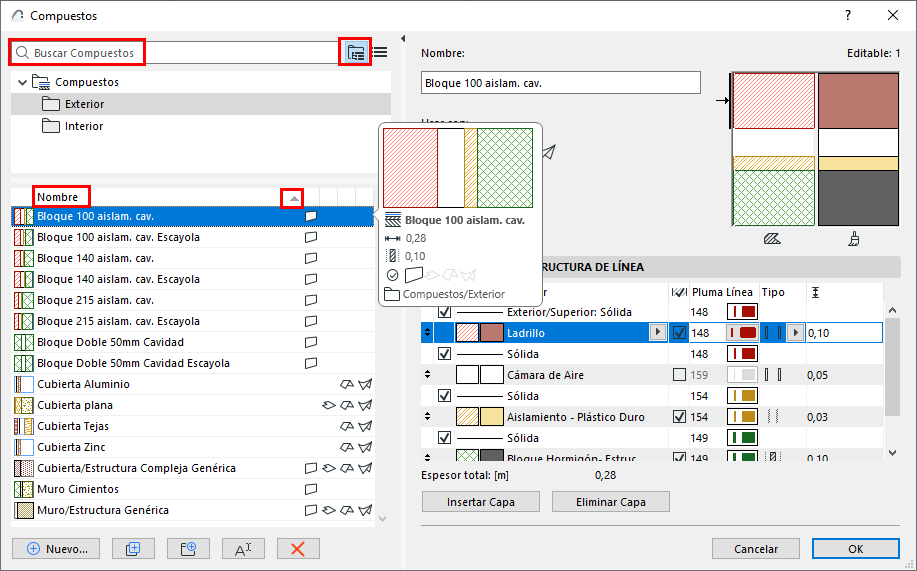The height and width of the screenshot is (571, 917).
Task: Confirm with the OK button
Action: [x=856, y=549]
